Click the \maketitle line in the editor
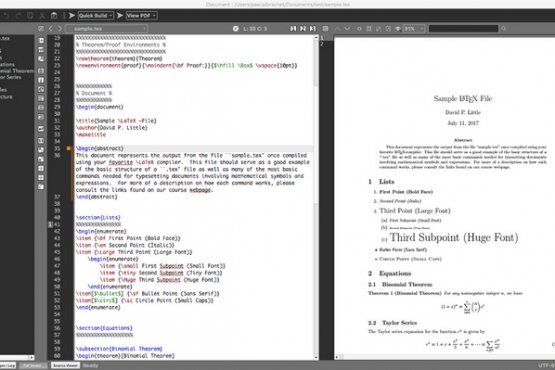This screenshot has width=555, height=370. (x=91, y=135)
